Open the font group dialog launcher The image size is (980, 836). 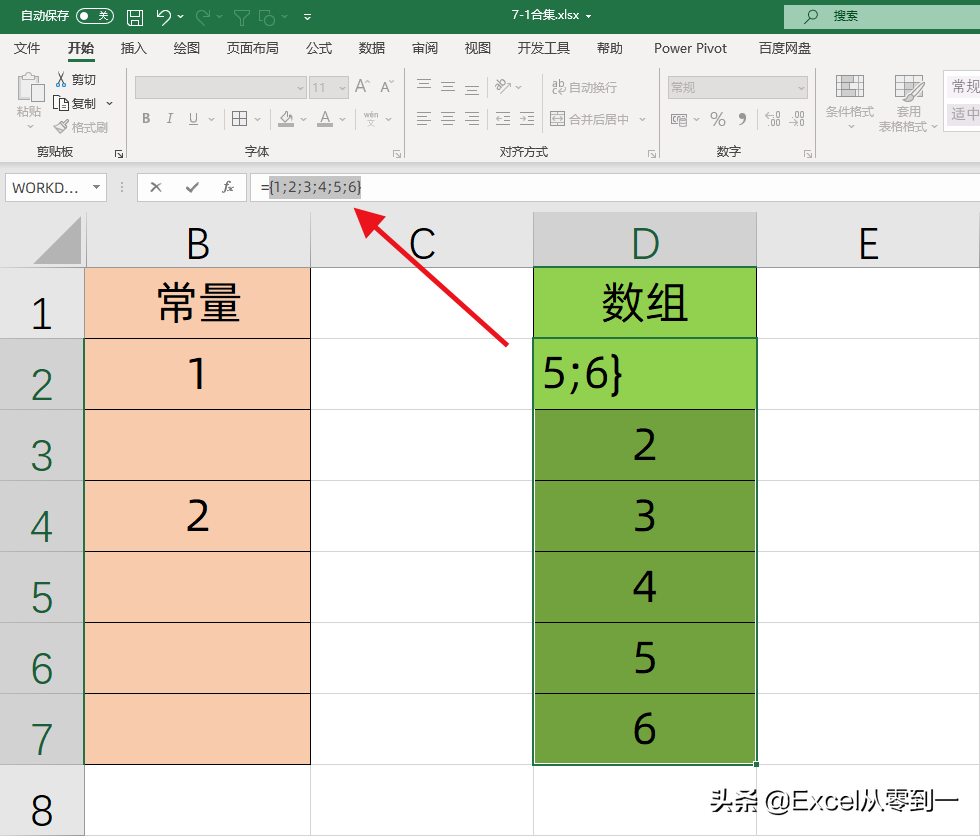point(397,154)
